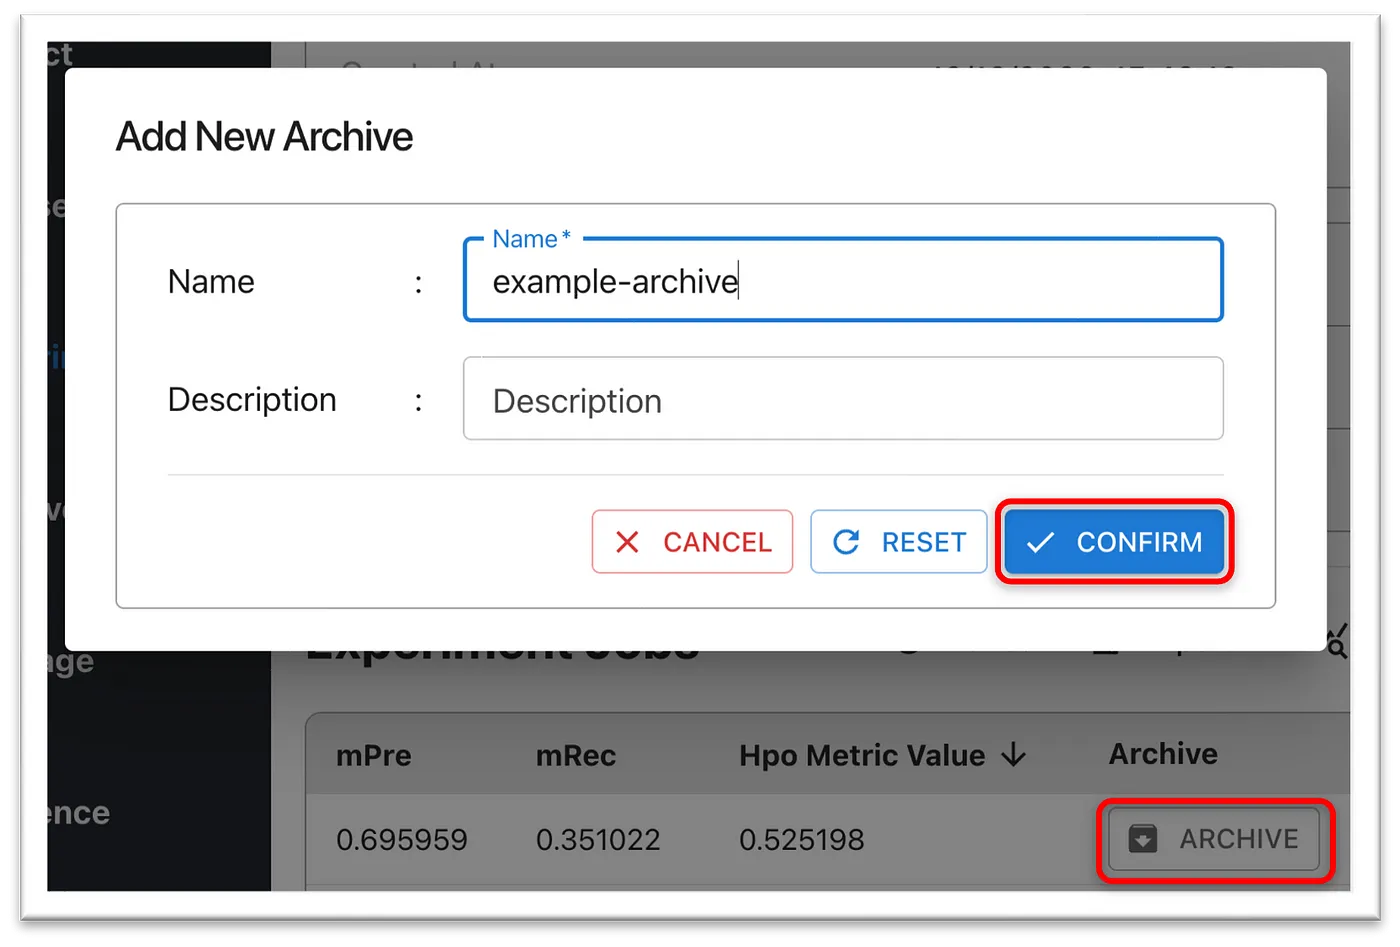Click the red X icon in Cancel
The height and width of the screenshot is (947, 1400).
[x=627, y=542]
